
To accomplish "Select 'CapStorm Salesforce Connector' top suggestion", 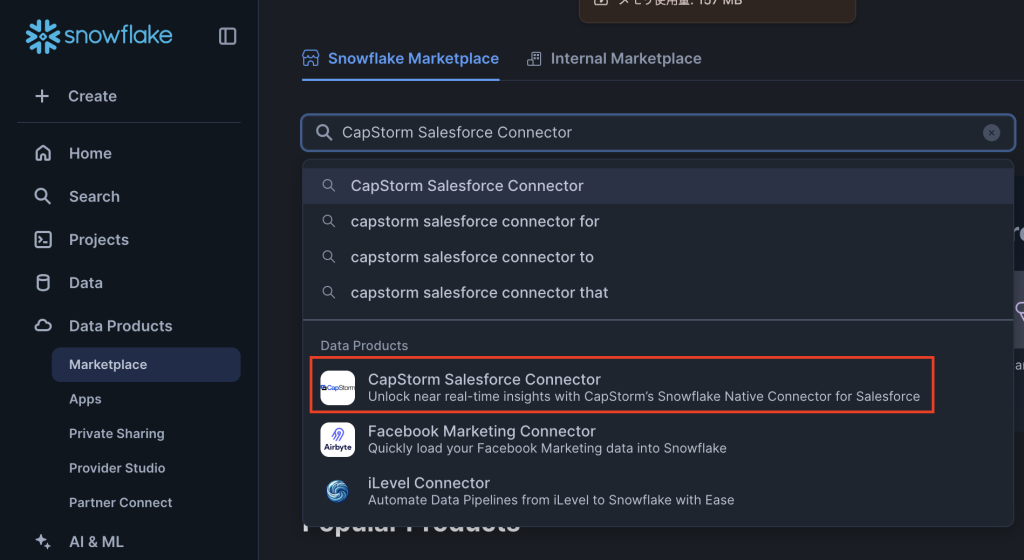I will (x=658, y=185).
